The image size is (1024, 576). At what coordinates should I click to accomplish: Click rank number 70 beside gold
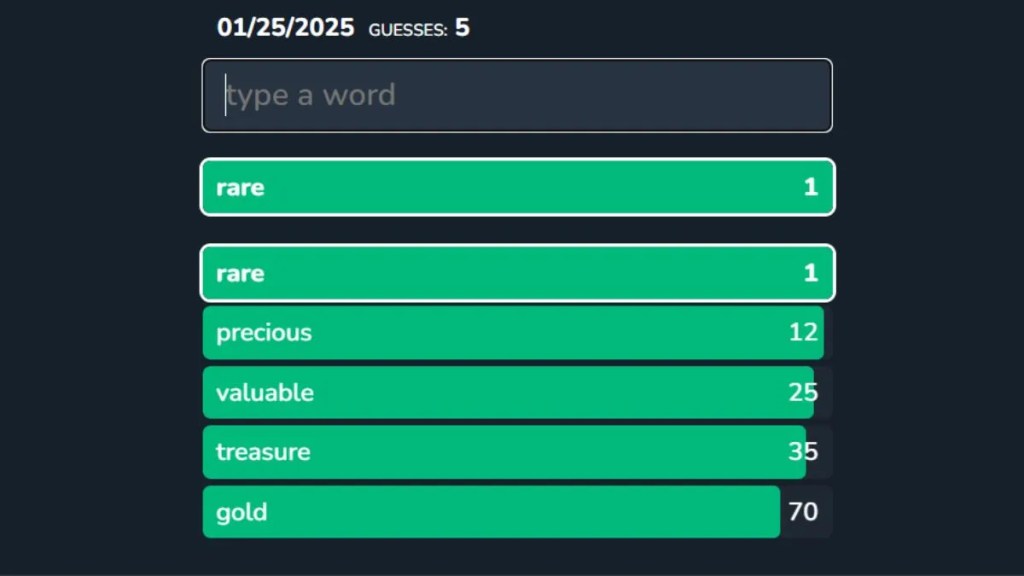(x=803, y=512)
